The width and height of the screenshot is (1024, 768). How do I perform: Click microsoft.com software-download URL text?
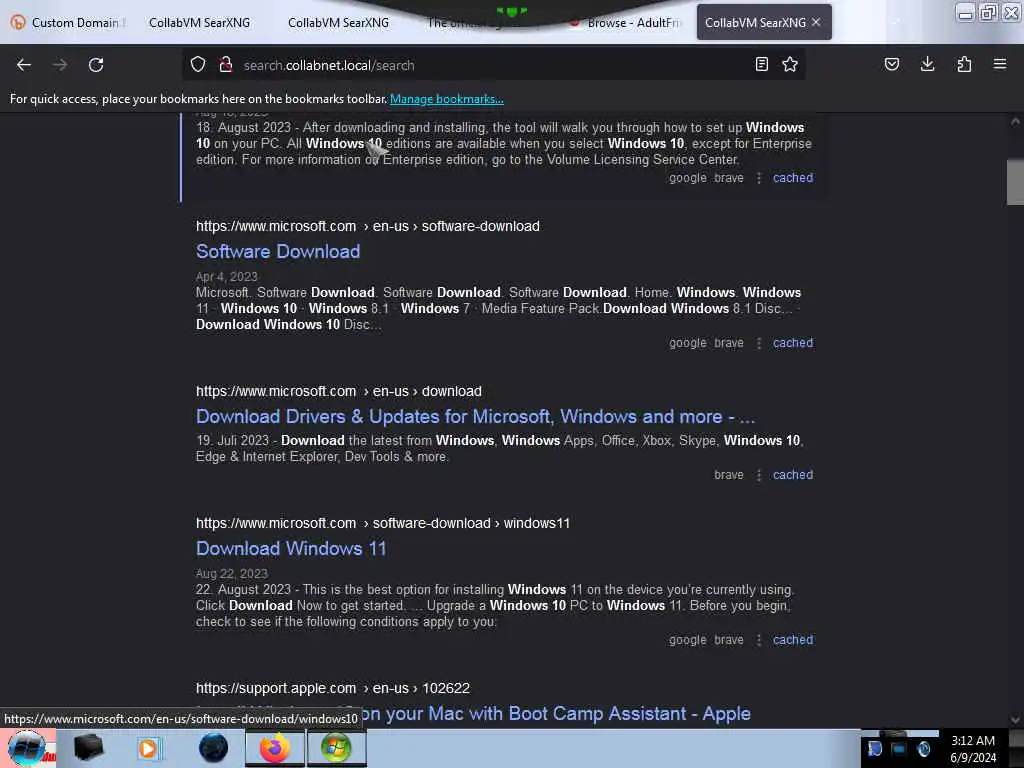point(368,227)
